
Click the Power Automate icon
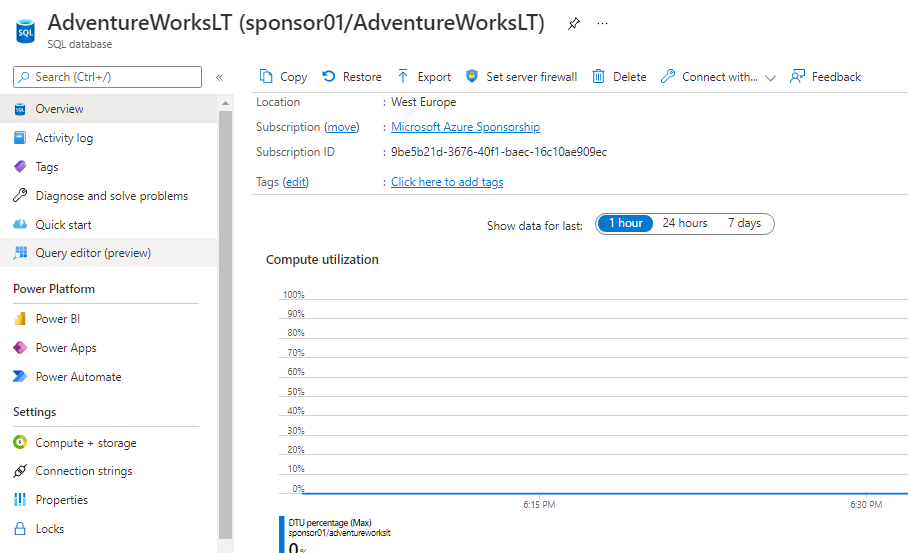20,376
